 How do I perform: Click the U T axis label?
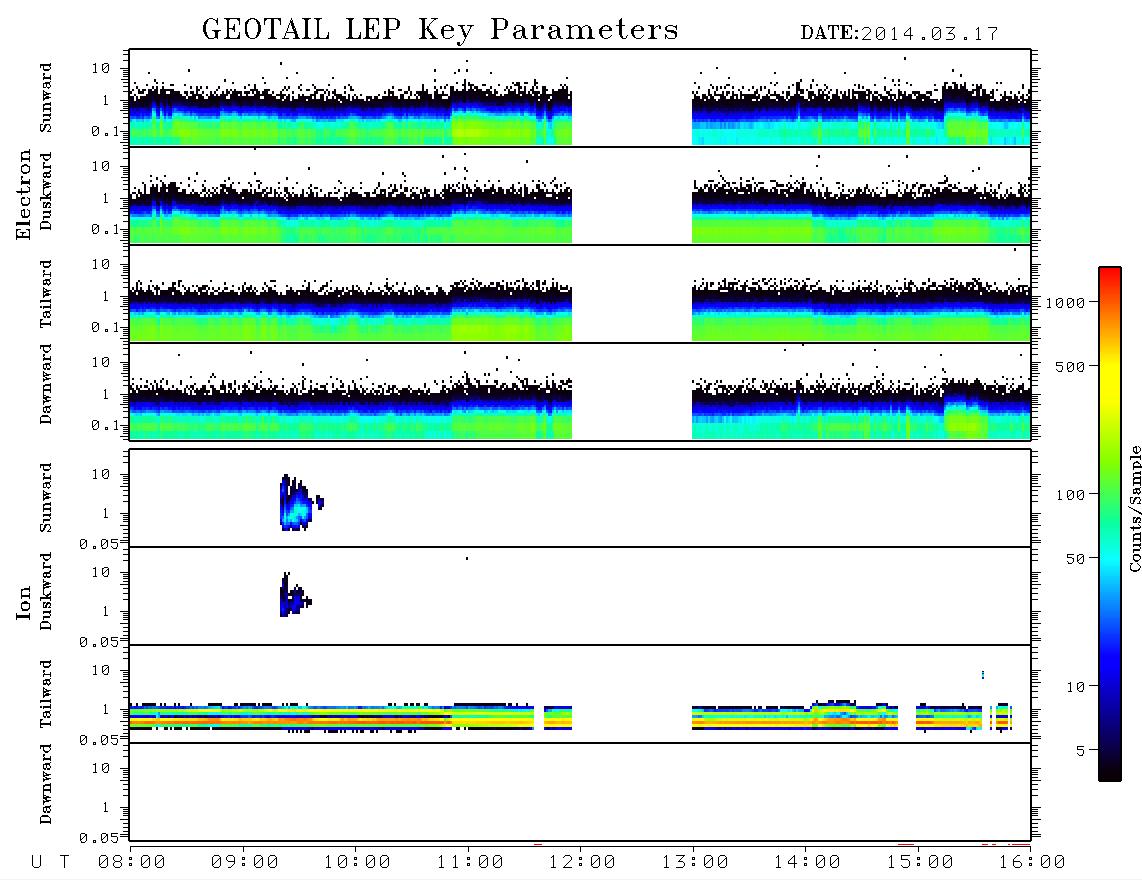coord(50,863)
